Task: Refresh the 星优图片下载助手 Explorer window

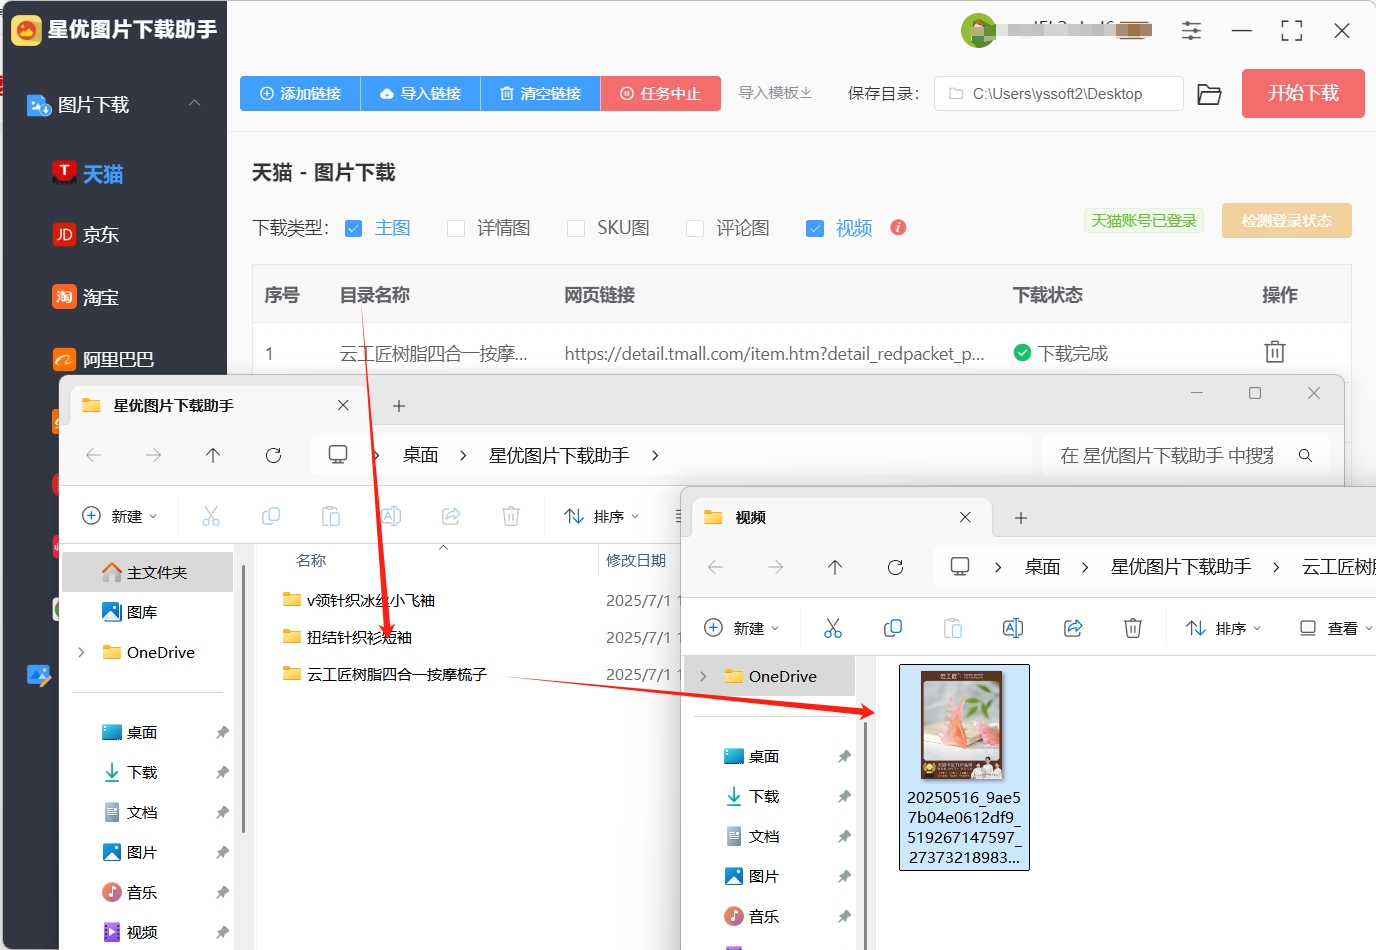Action: pyautogui.click(x=273, y=455)
